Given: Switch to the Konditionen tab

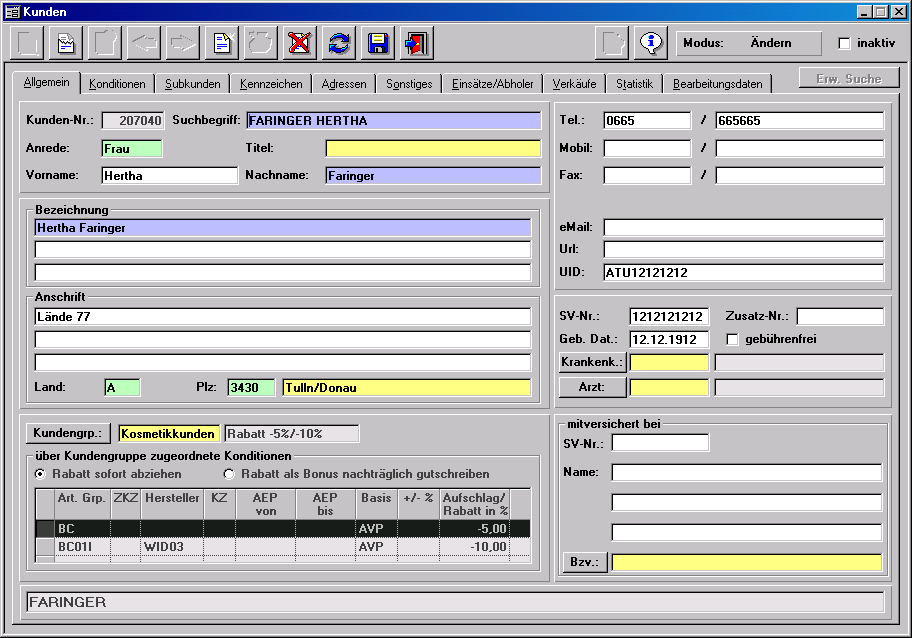Looking at the screenshot, I should tap(117, 84).
